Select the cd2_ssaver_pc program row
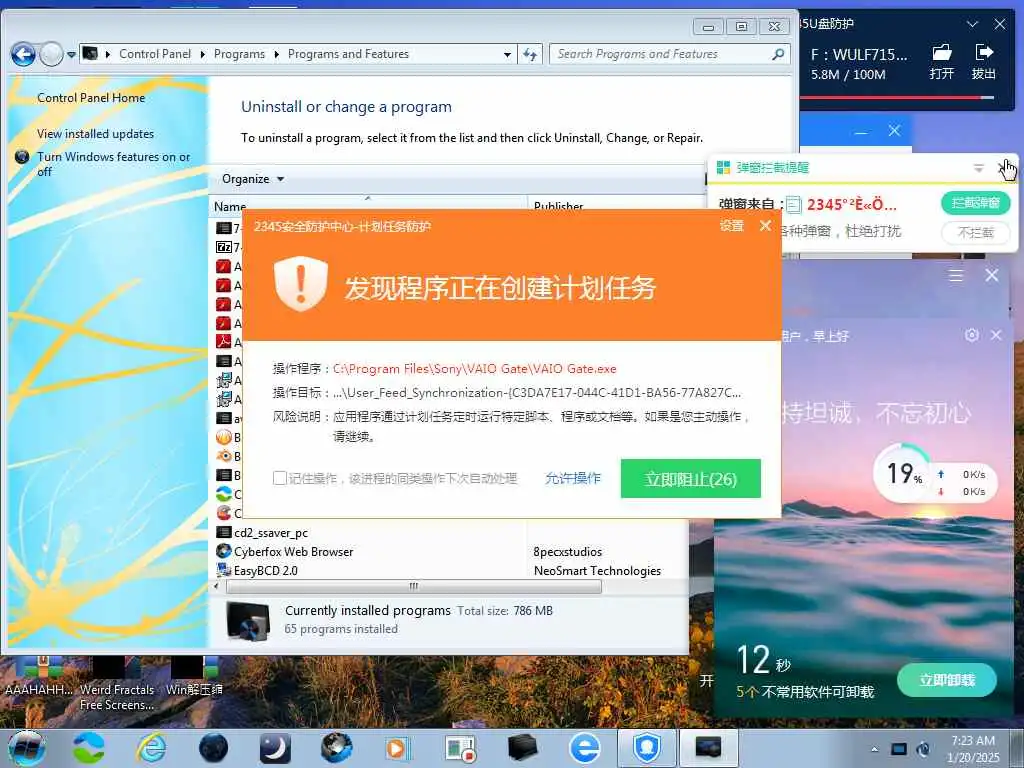Image resolution: width=1024 pixels, height=768 pixels. 271,533
